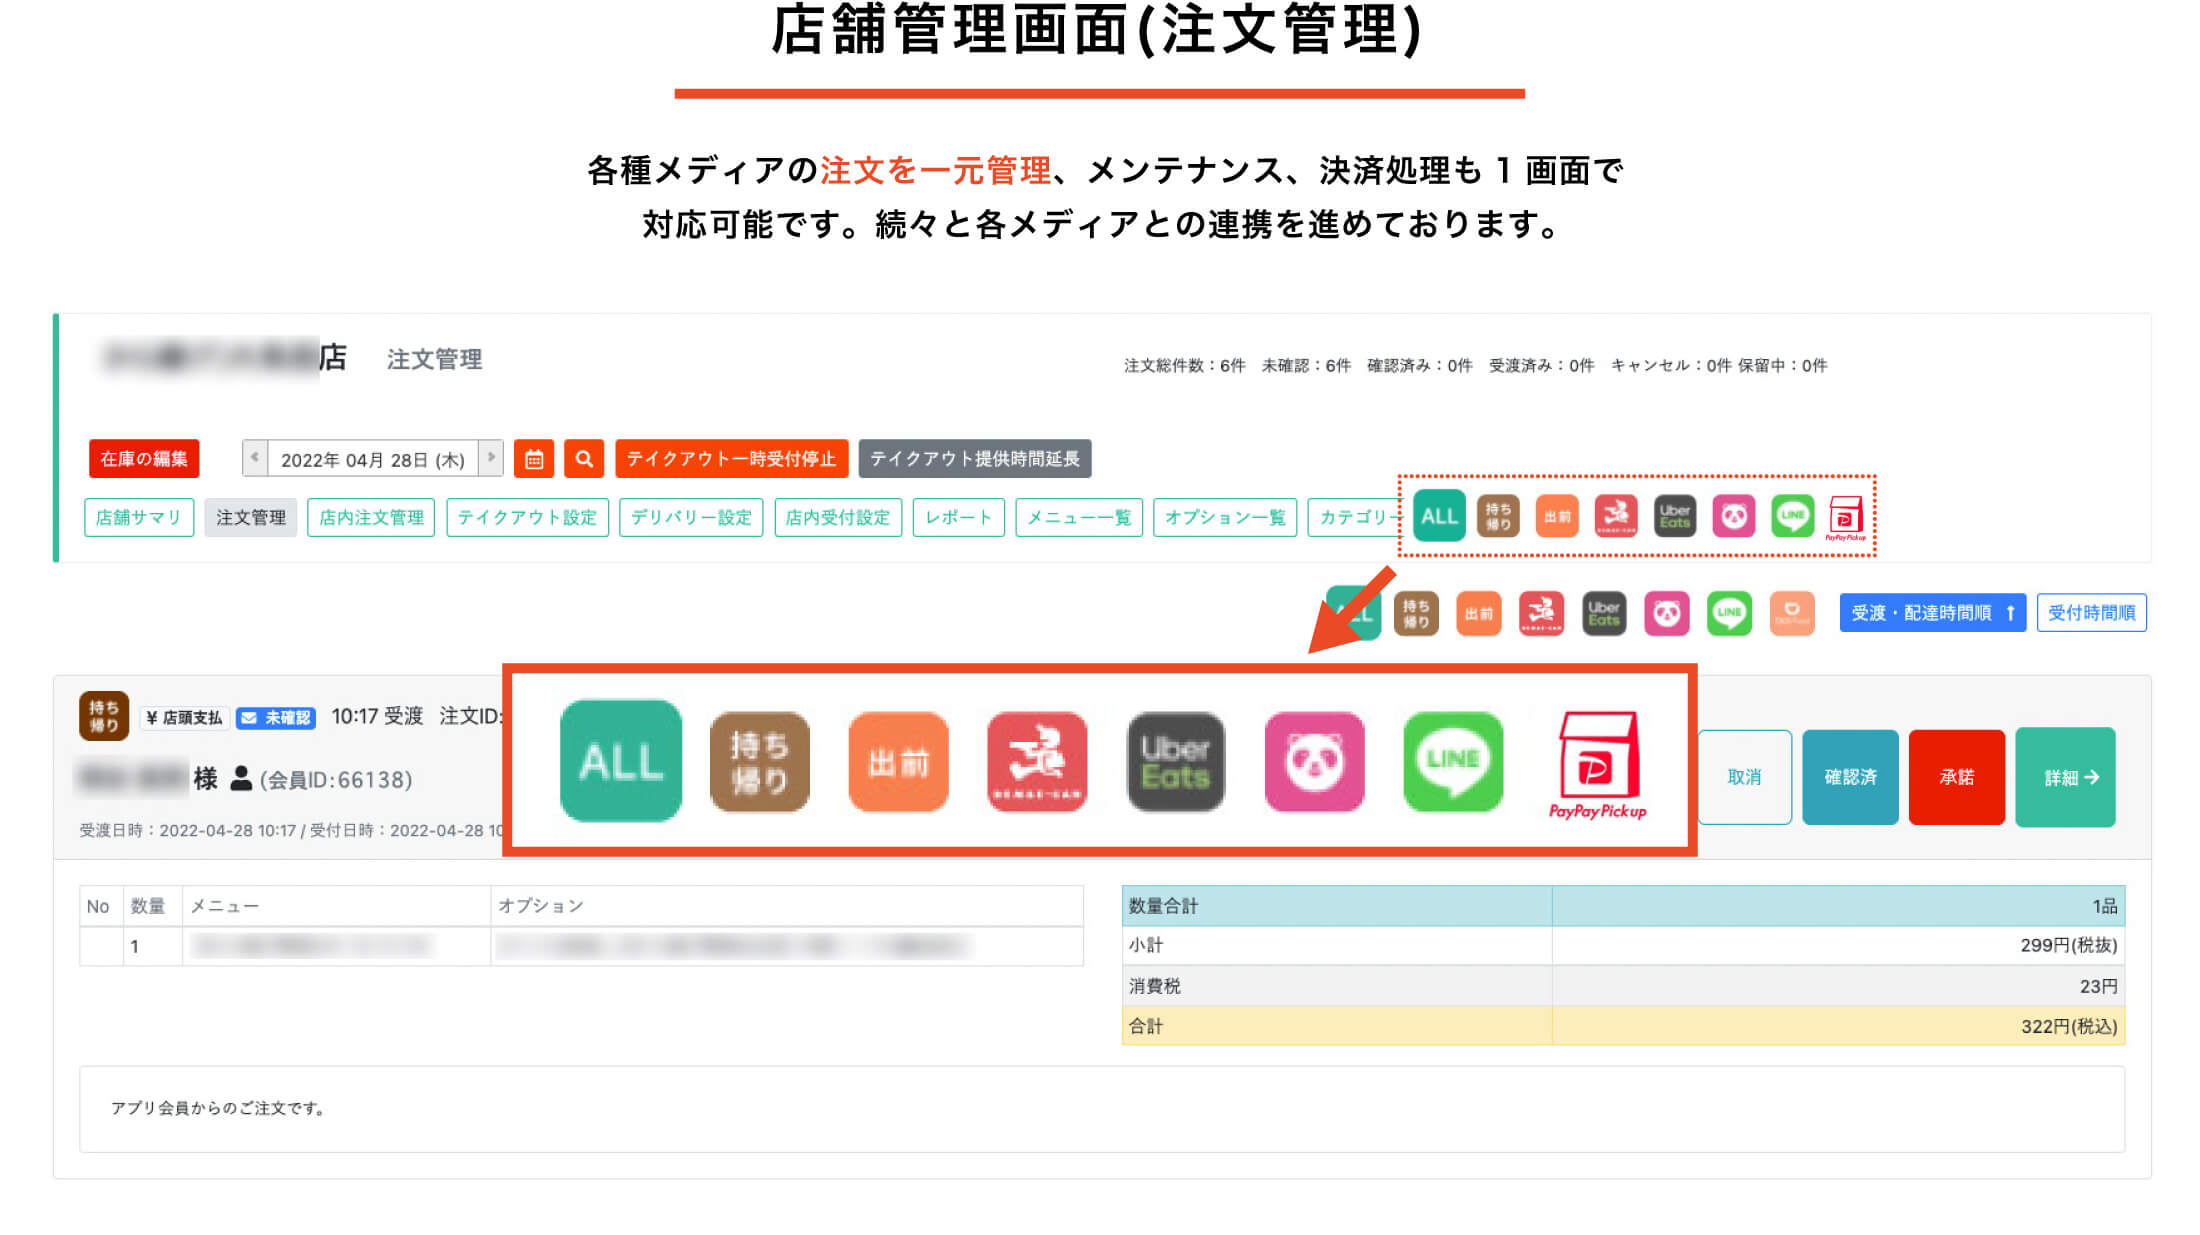This screenshot has height=1235, width=2200.
Task: Filter by Uber Eats in enlarged panel
Action: tap(1175, 761)
